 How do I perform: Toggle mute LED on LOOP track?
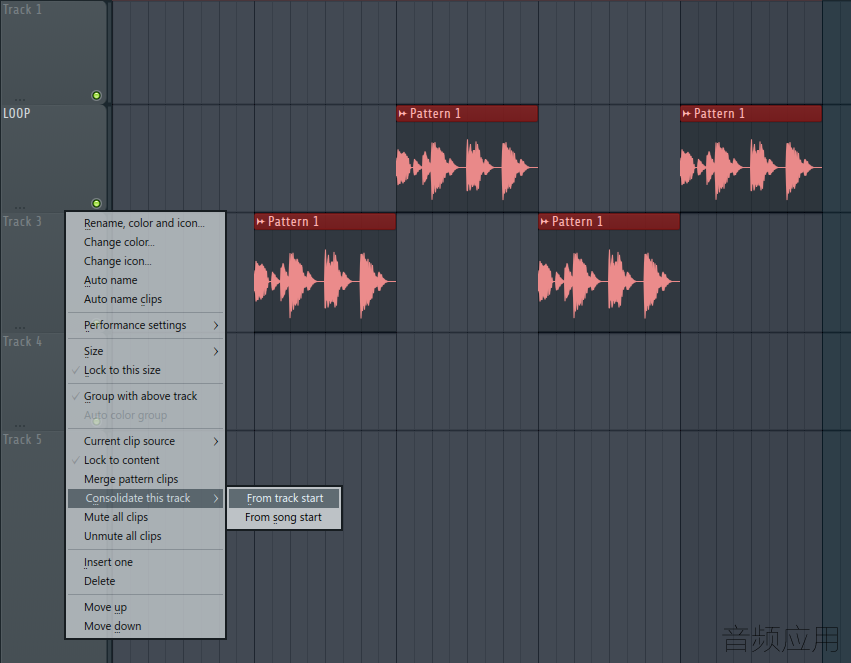click(96, 203)
